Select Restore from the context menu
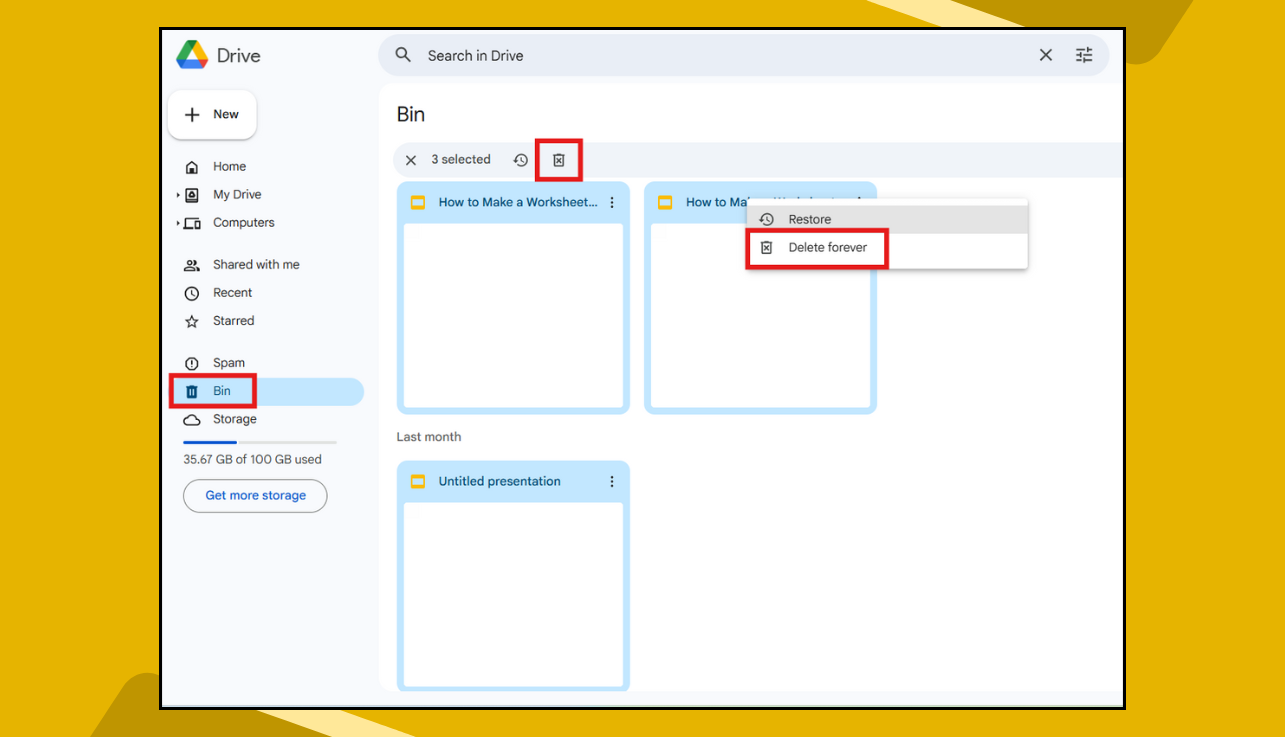The width and height of the screenshot is (1285, 737). point(810,218)
